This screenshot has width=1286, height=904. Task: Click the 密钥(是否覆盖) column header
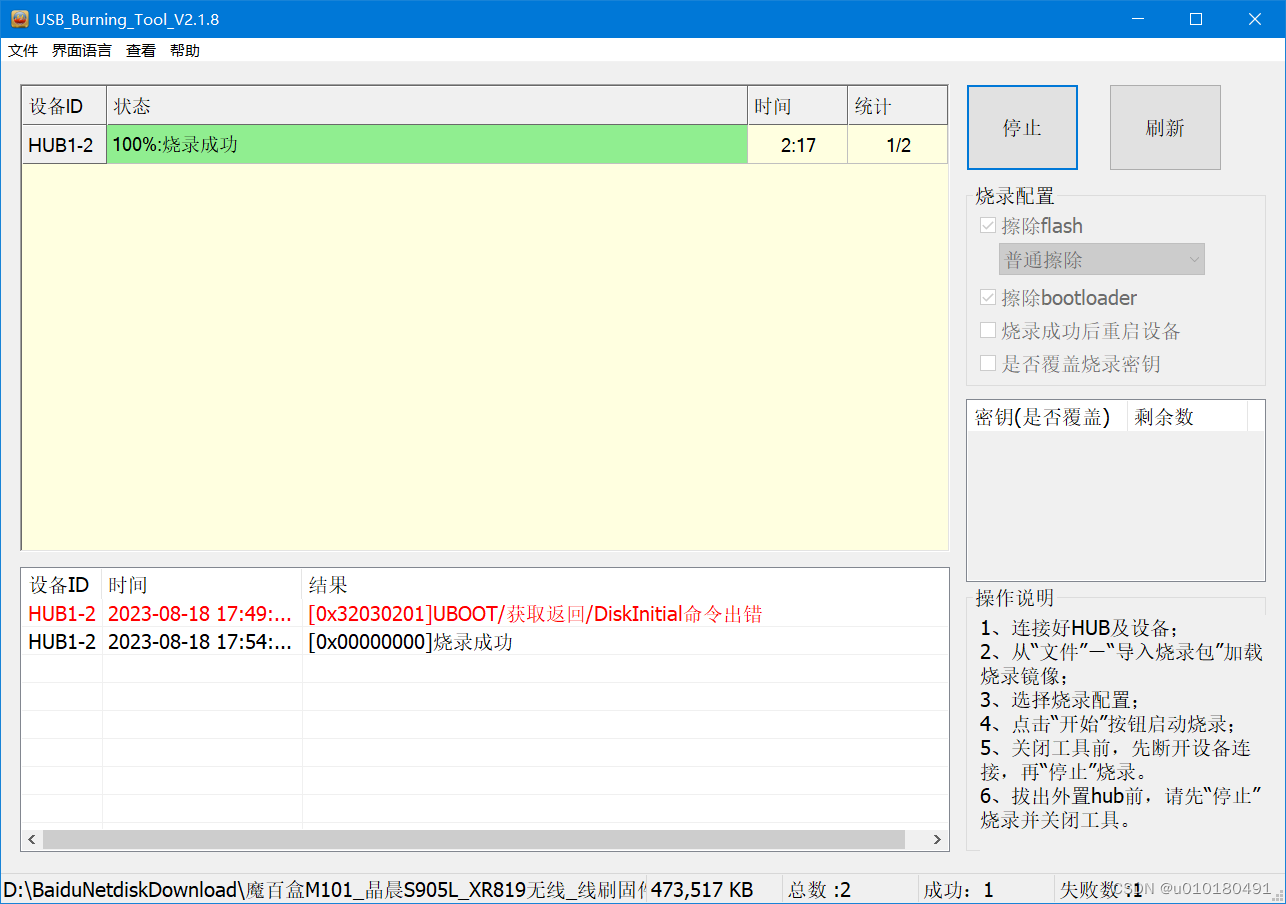1047,417
